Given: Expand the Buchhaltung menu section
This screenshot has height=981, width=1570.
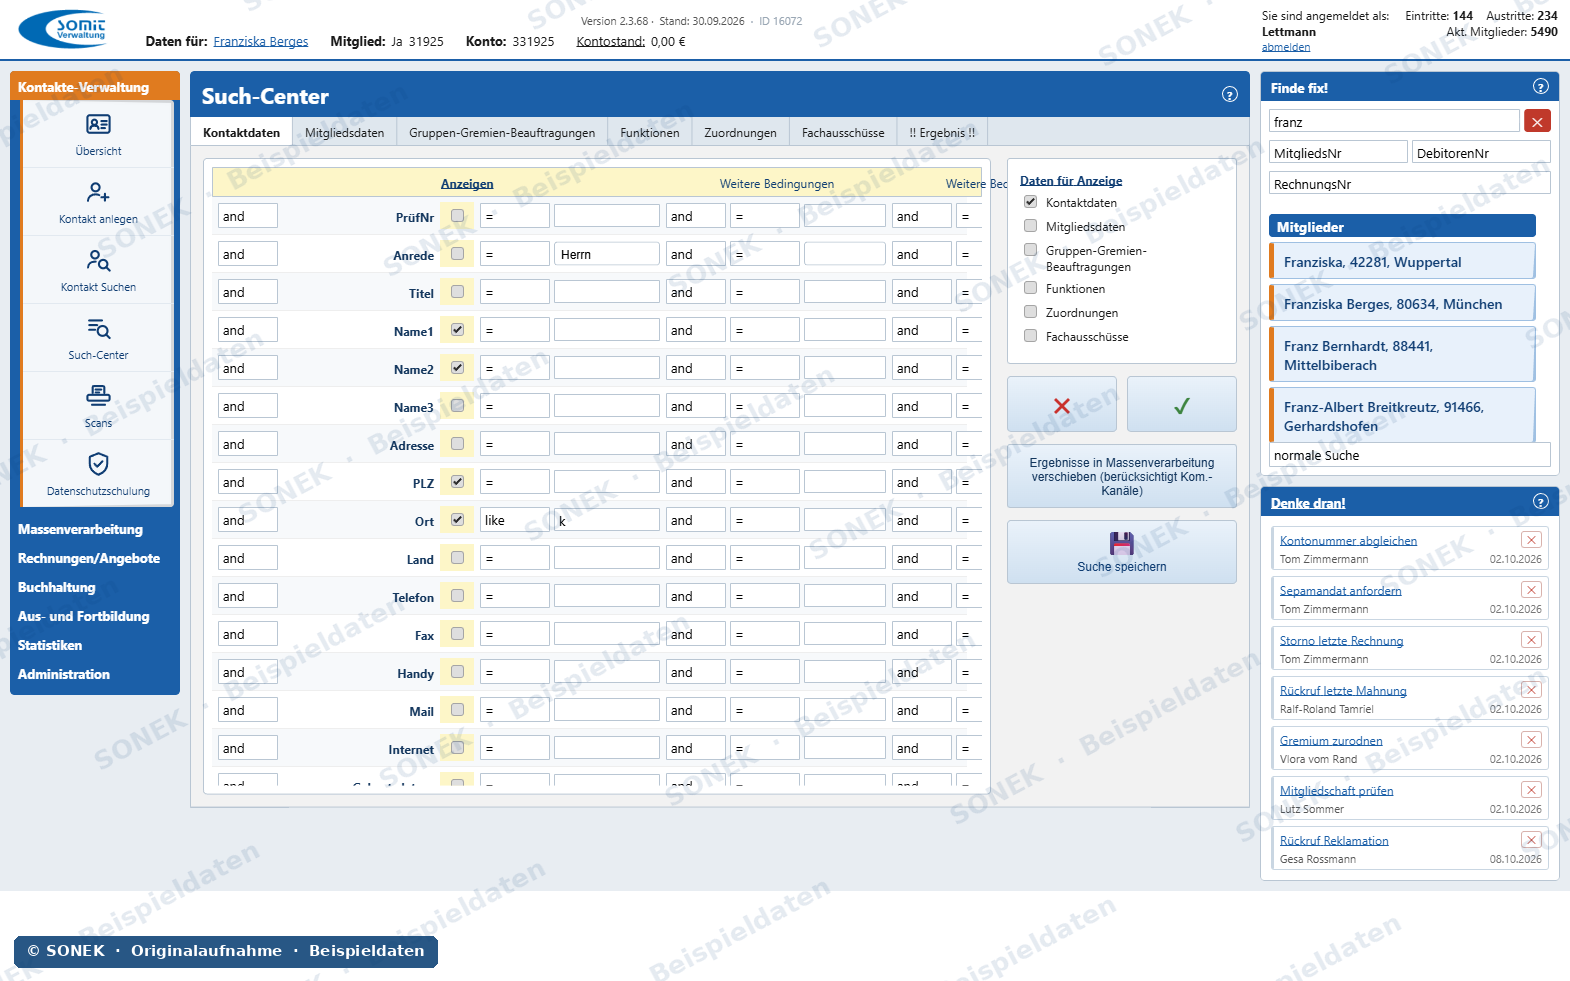Looking at the screenshot, I should (57, 587).
